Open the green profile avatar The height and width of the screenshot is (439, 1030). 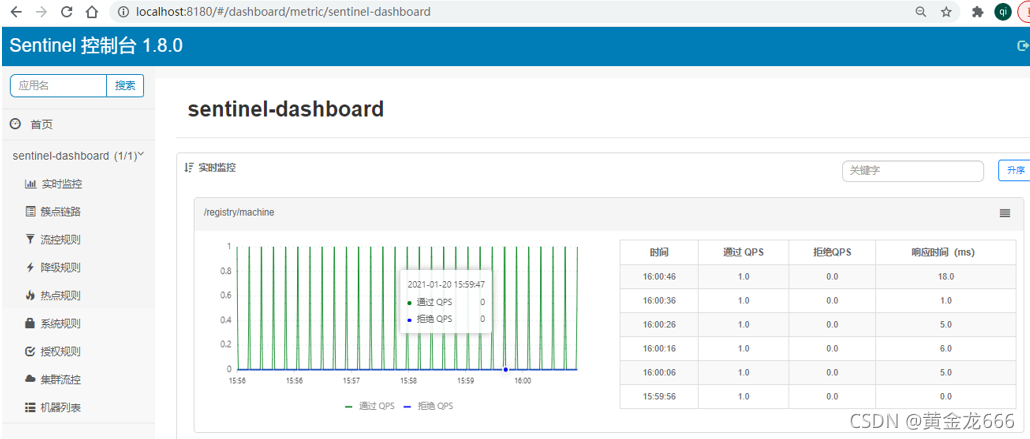tap(1002, 12)
